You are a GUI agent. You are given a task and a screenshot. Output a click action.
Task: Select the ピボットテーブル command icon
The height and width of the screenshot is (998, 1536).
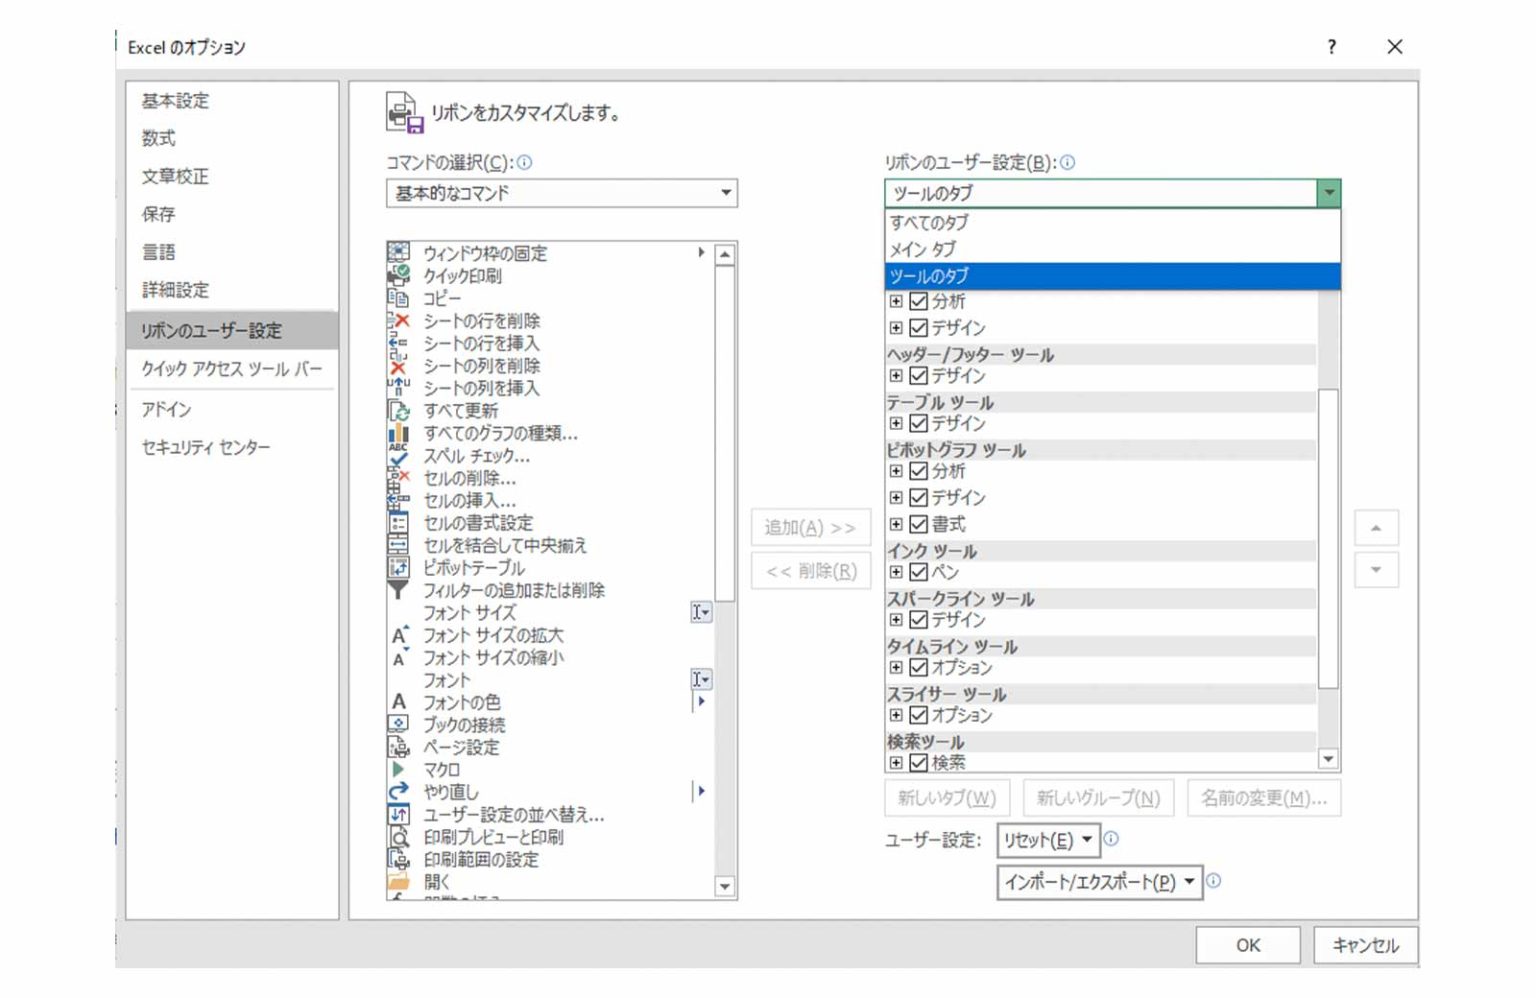click(398, 568)
